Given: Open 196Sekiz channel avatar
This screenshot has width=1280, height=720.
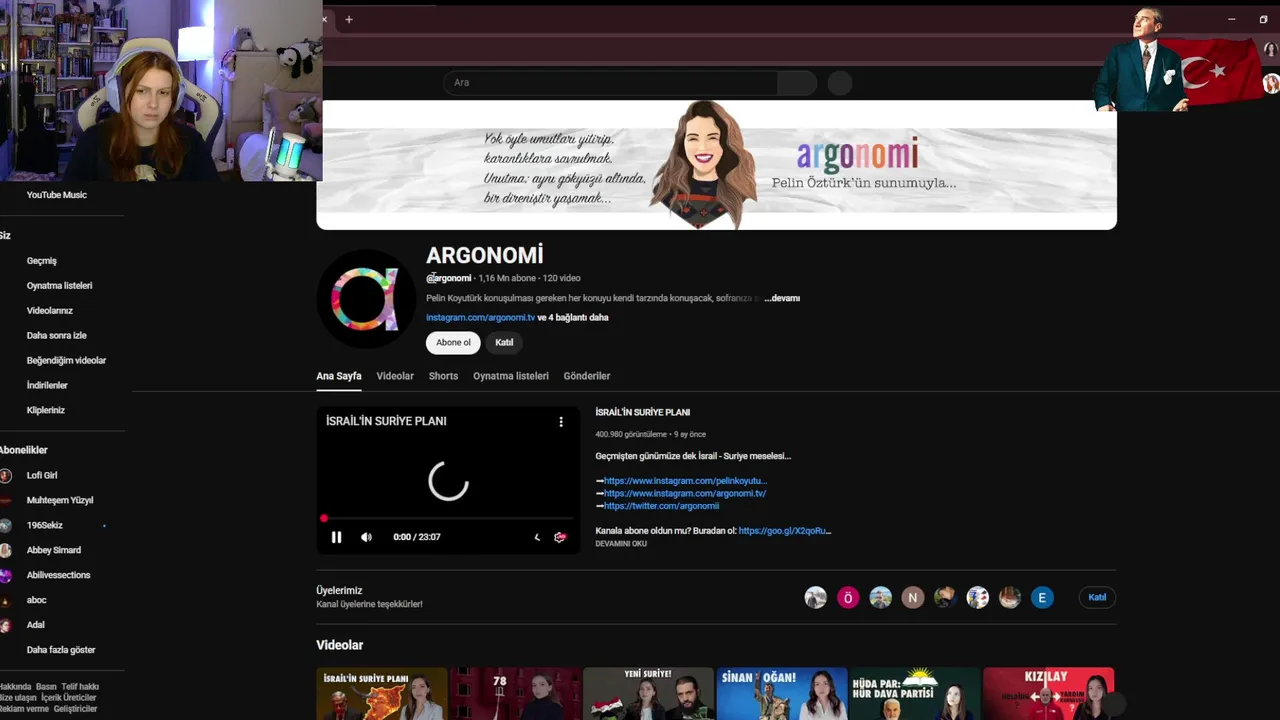Looking at the screenshot, I should pyautogui.click(x=6, y=525).
